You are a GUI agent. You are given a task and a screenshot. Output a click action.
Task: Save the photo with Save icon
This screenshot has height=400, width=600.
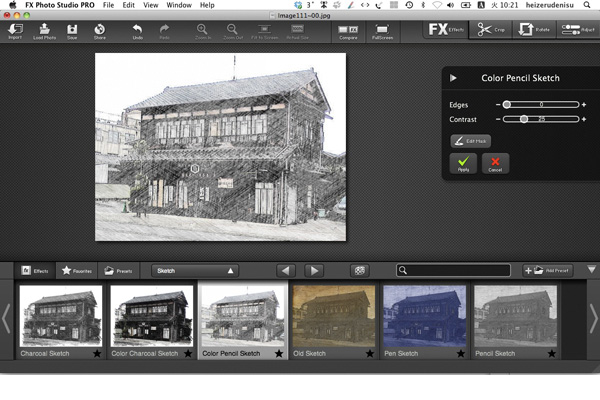[72, 31]
